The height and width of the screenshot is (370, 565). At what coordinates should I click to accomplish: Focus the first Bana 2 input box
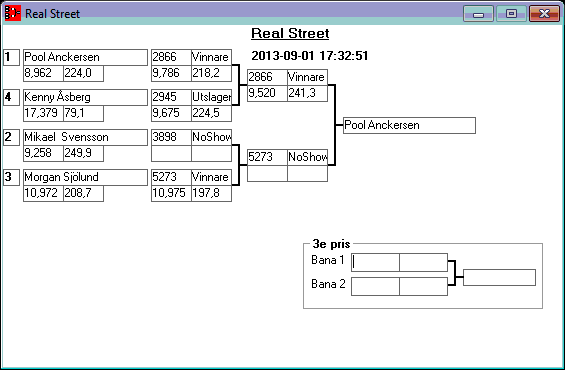click(x=375, y=286)
